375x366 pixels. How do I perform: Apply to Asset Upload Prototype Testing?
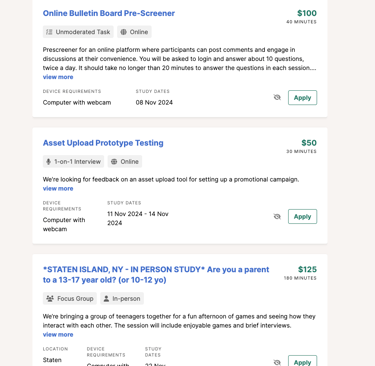tap(302, 217)
